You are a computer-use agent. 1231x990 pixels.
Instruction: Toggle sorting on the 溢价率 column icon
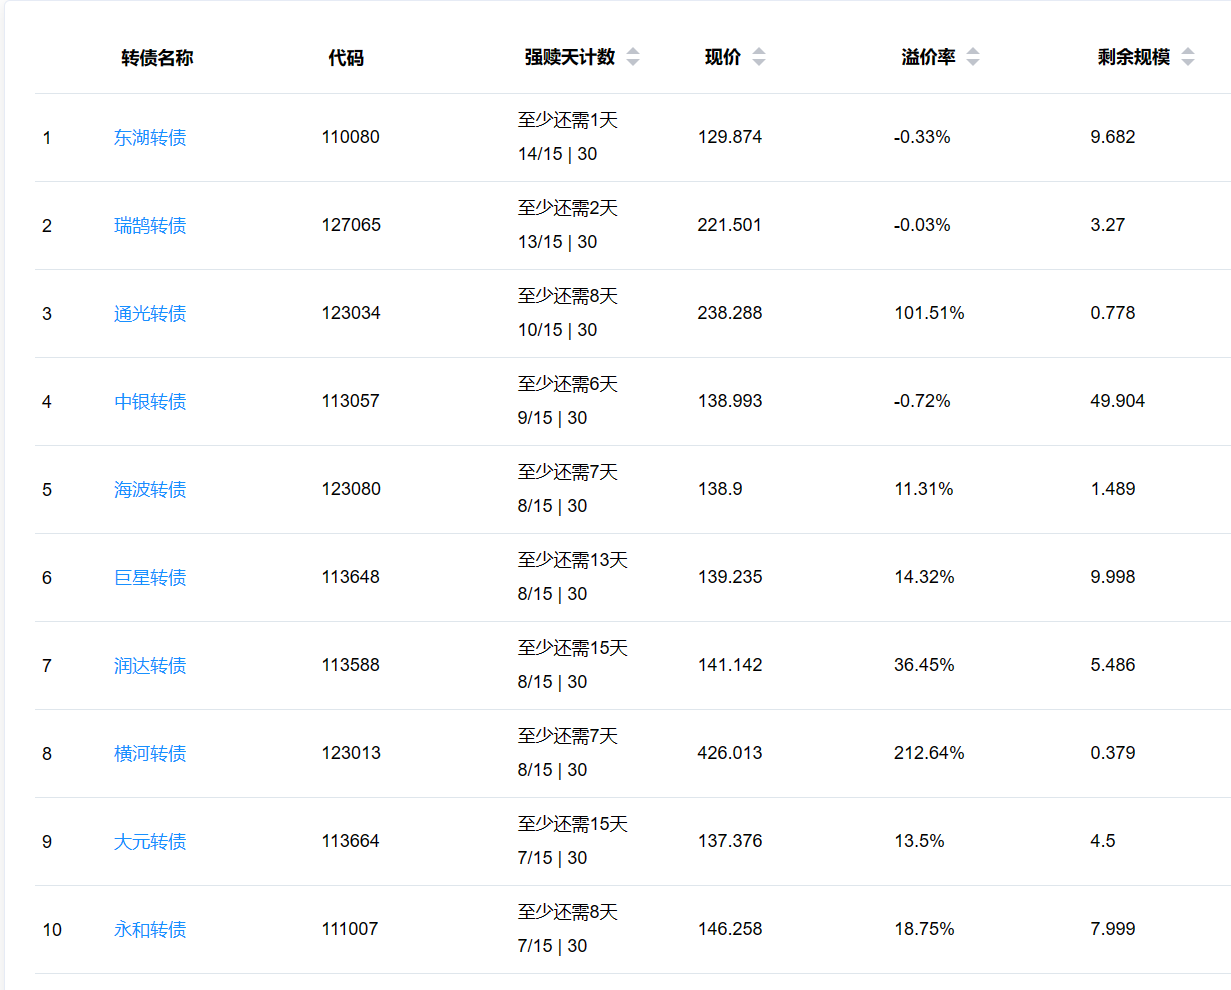tap(972, 57)
